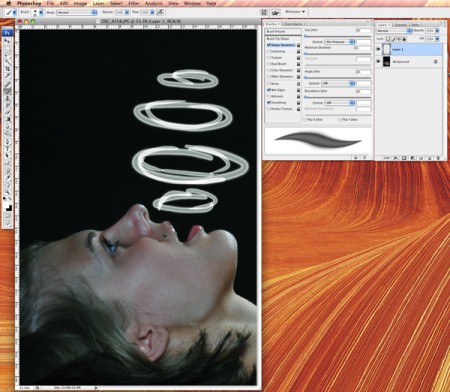
Task: Open the Workspace dropdown
Action: tap(295, 12)
